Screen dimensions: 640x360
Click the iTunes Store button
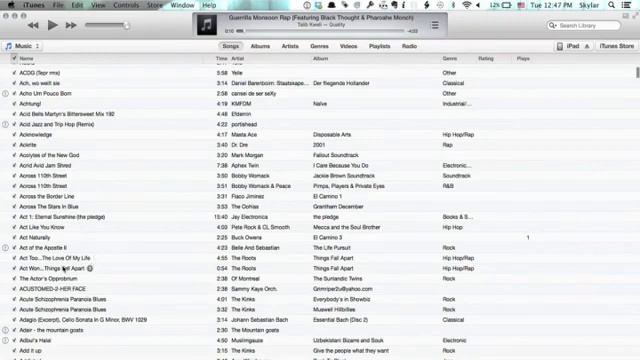tap(616, 46)
